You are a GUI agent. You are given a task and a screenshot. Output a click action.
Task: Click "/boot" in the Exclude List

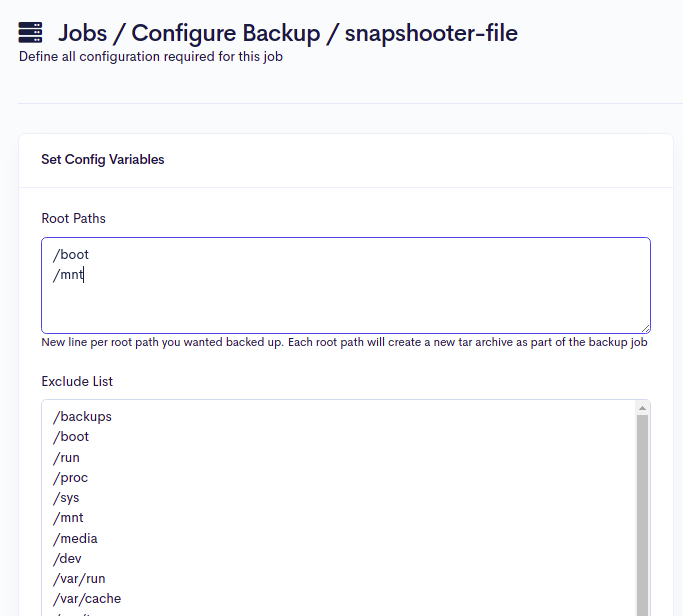coord(71,437)
